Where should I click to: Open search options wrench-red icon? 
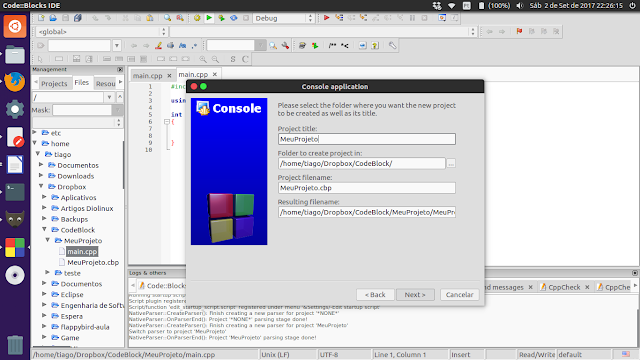(285, 46)
